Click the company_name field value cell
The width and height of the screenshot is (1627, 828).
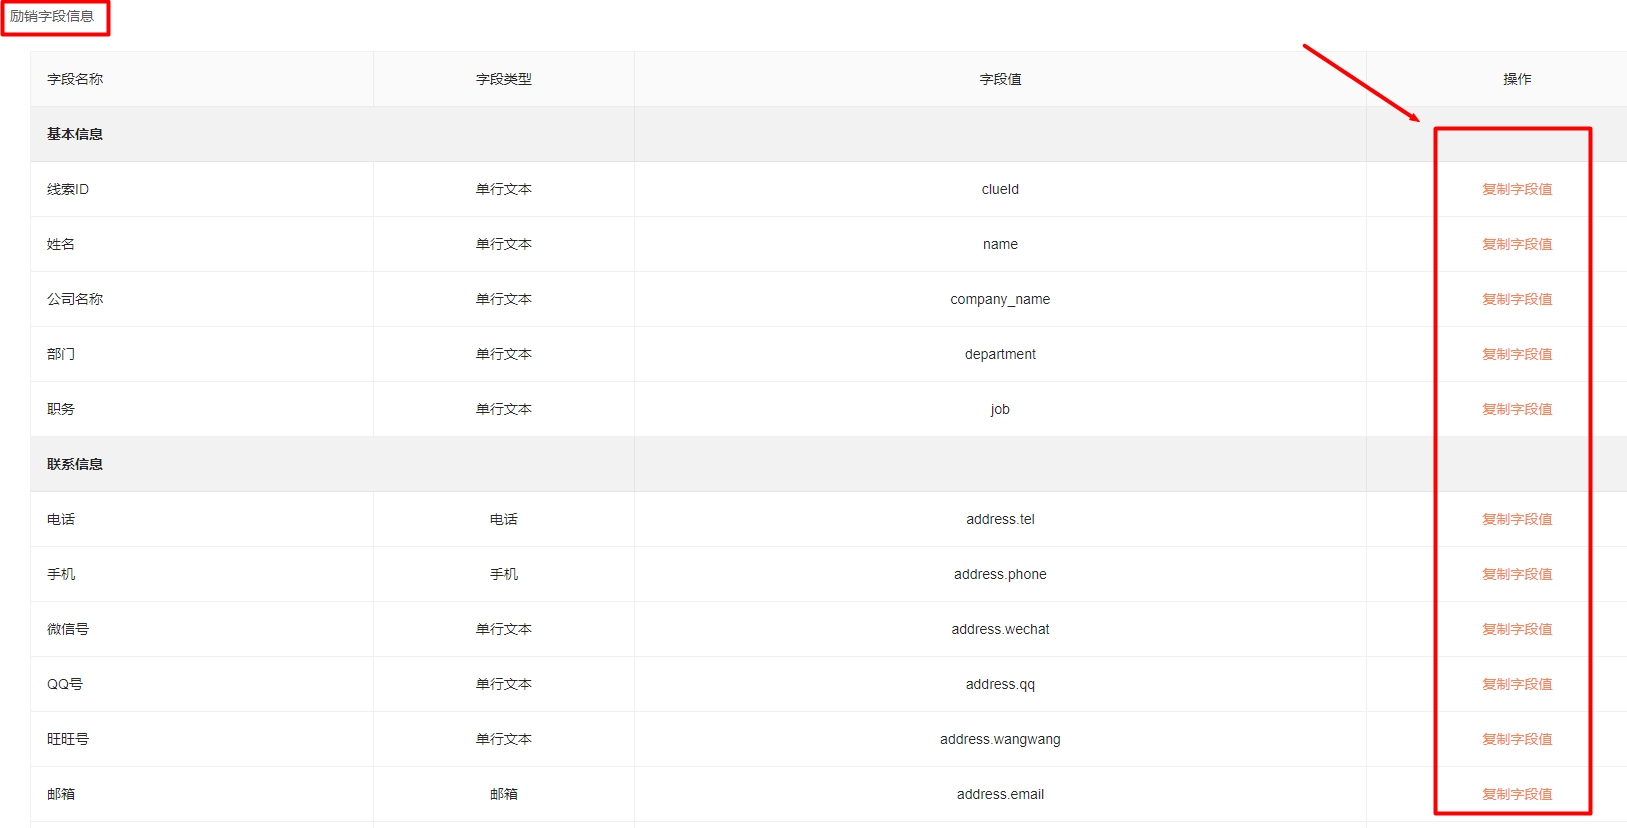(x=1000, y=299)
